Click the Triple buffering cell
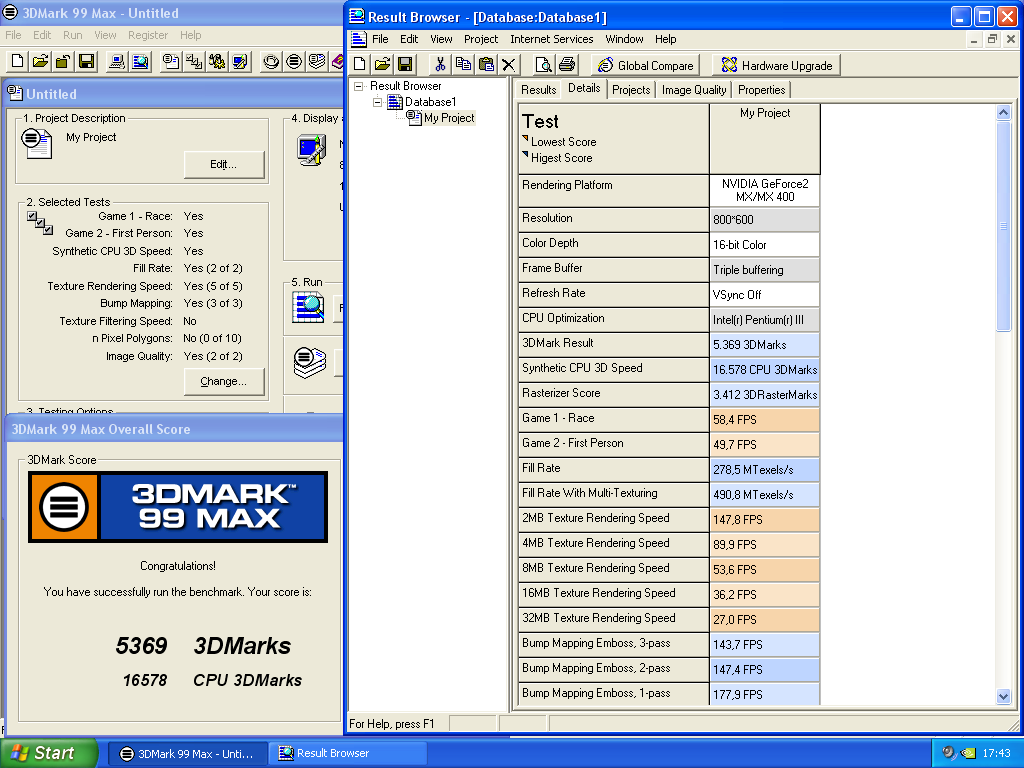Image resolution: width=1024 pixels, height=768 pixels. click(765, 270)
